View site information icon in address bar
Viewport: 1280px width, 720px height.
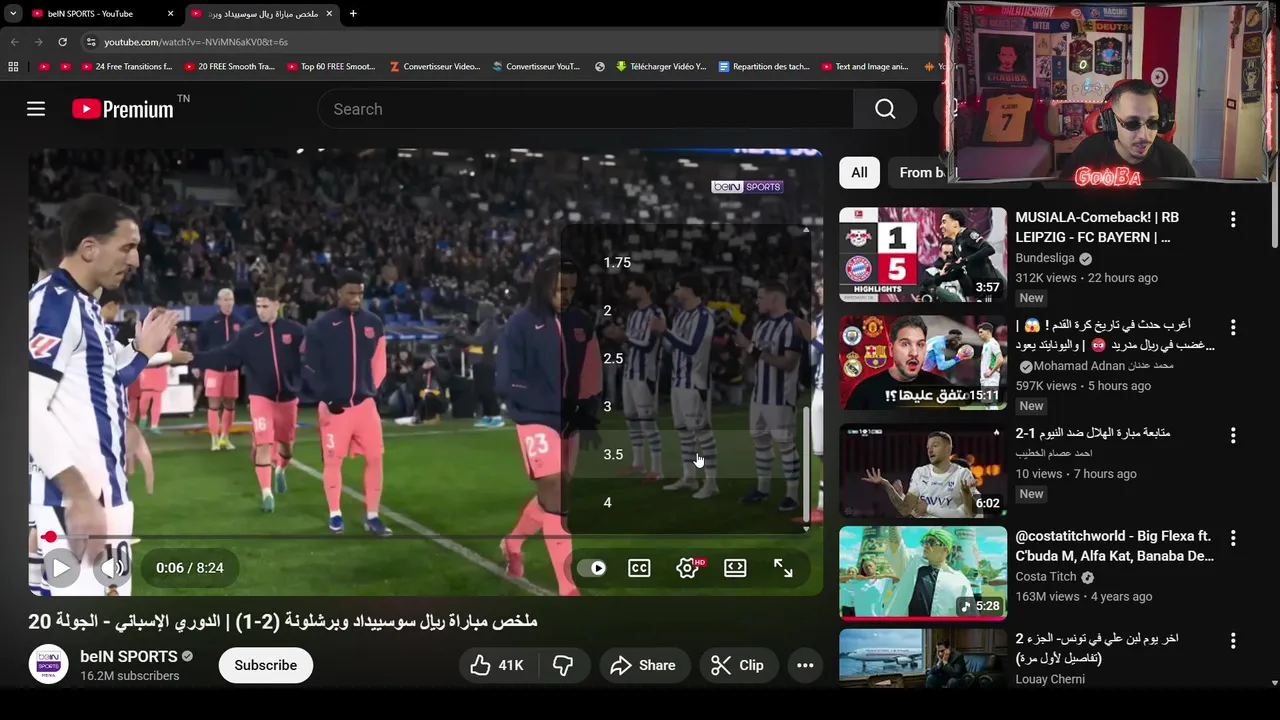coord(91,42)
